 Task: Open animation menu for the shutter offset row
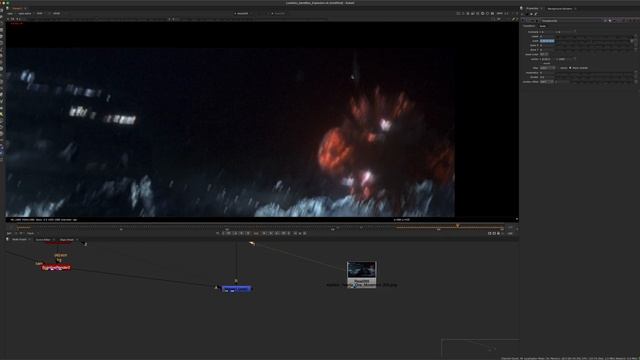click(x=636, y=82)
